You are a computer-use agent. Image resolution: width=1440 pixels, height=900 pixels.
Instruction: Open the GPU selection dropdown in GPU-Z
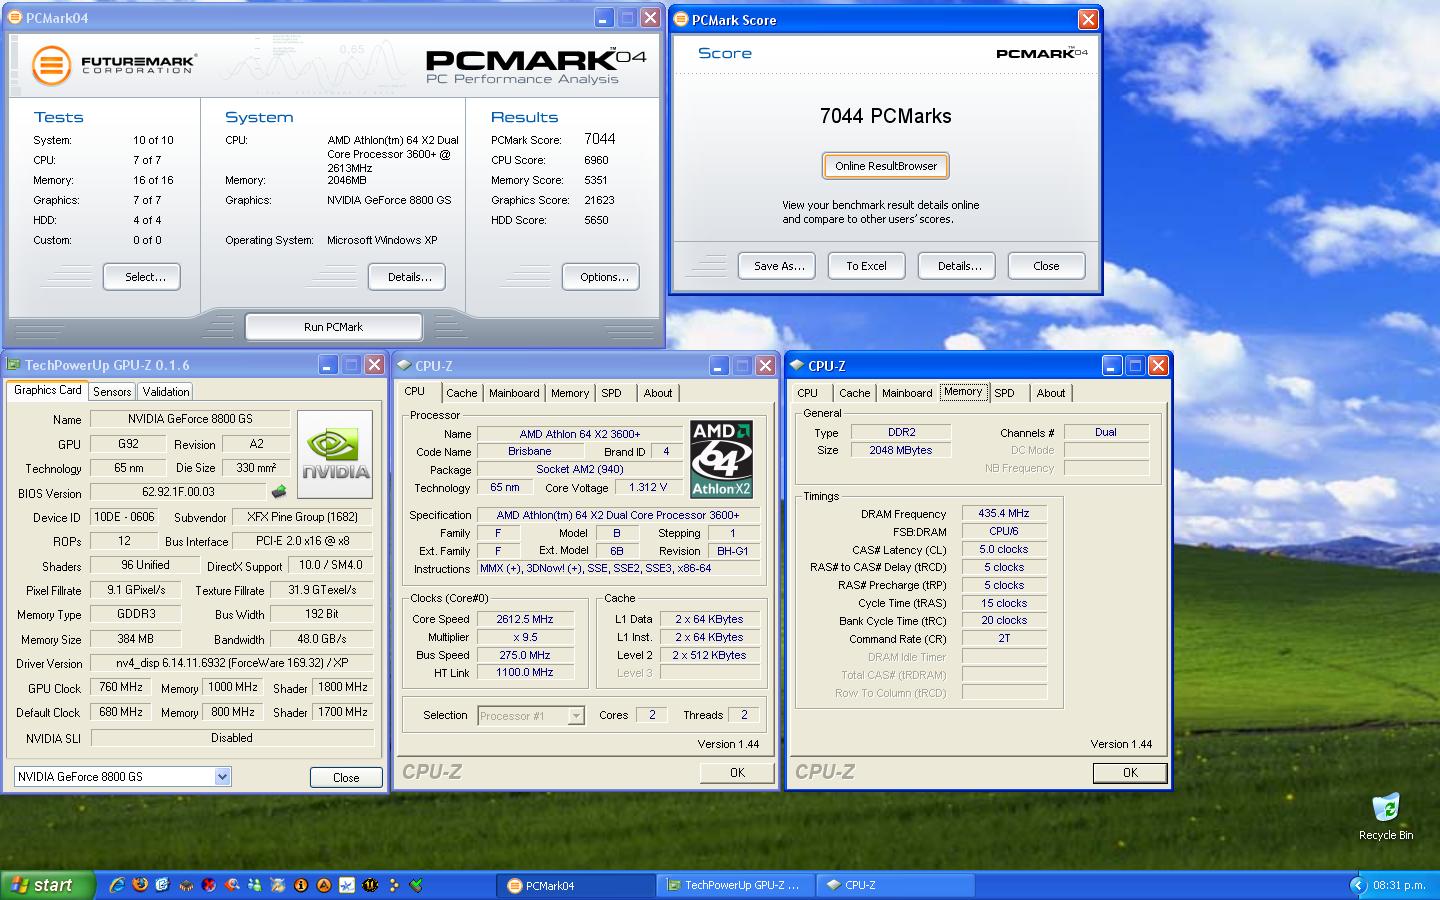[222, 776]
